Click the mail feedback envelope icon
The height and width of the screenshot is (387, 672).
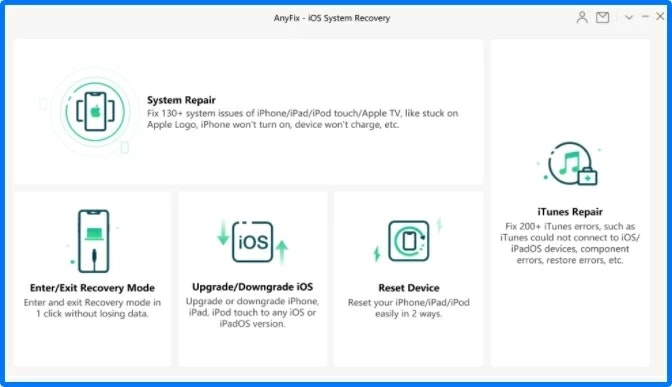(x=603, y=18)
